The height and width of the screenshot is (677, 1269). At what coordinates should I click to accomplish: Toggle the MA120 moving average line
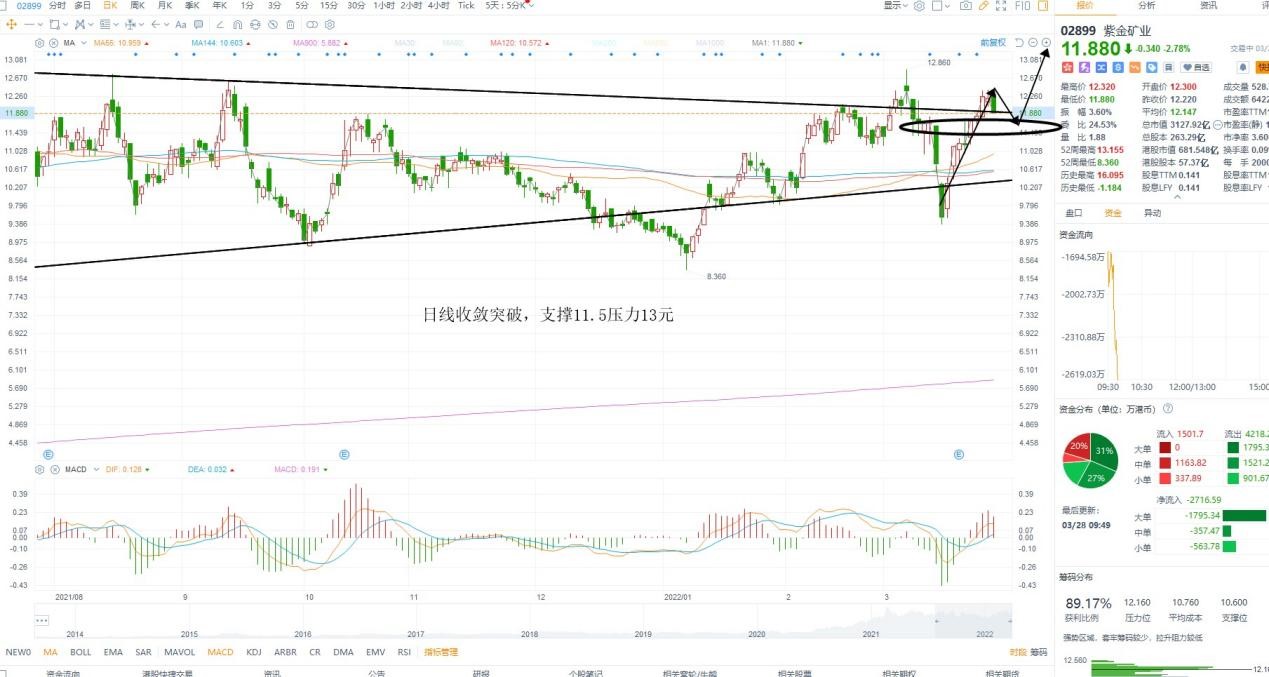[x=519, y=43]
